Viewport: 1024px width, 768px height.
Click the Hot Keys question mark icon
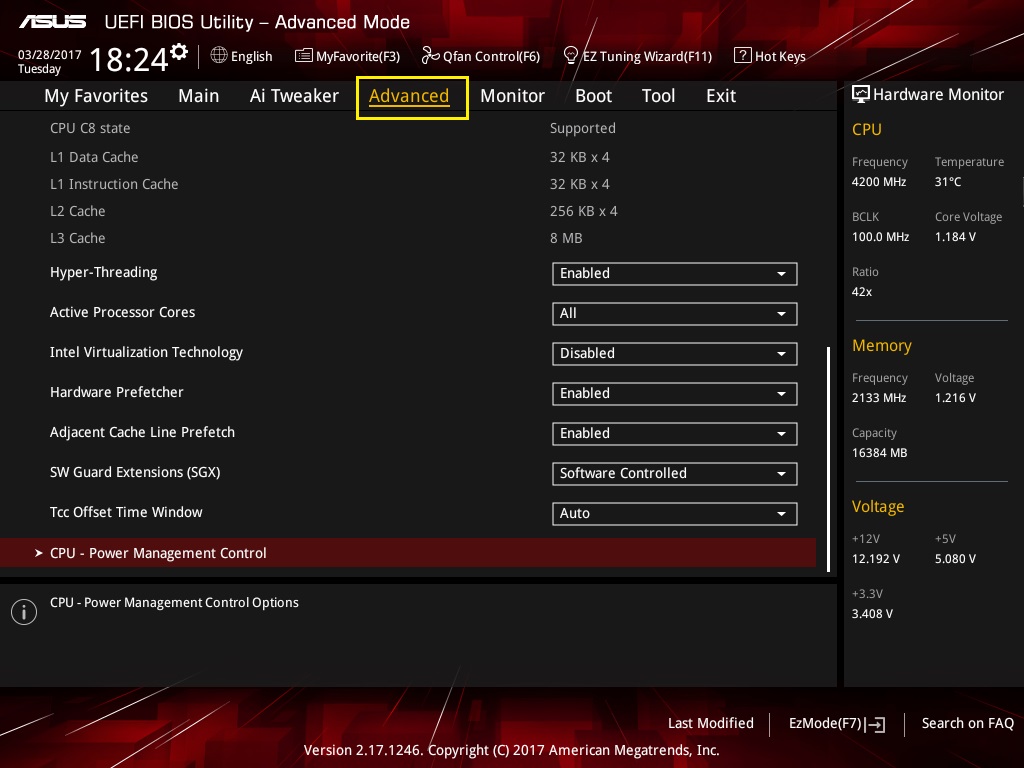[743, 56]
